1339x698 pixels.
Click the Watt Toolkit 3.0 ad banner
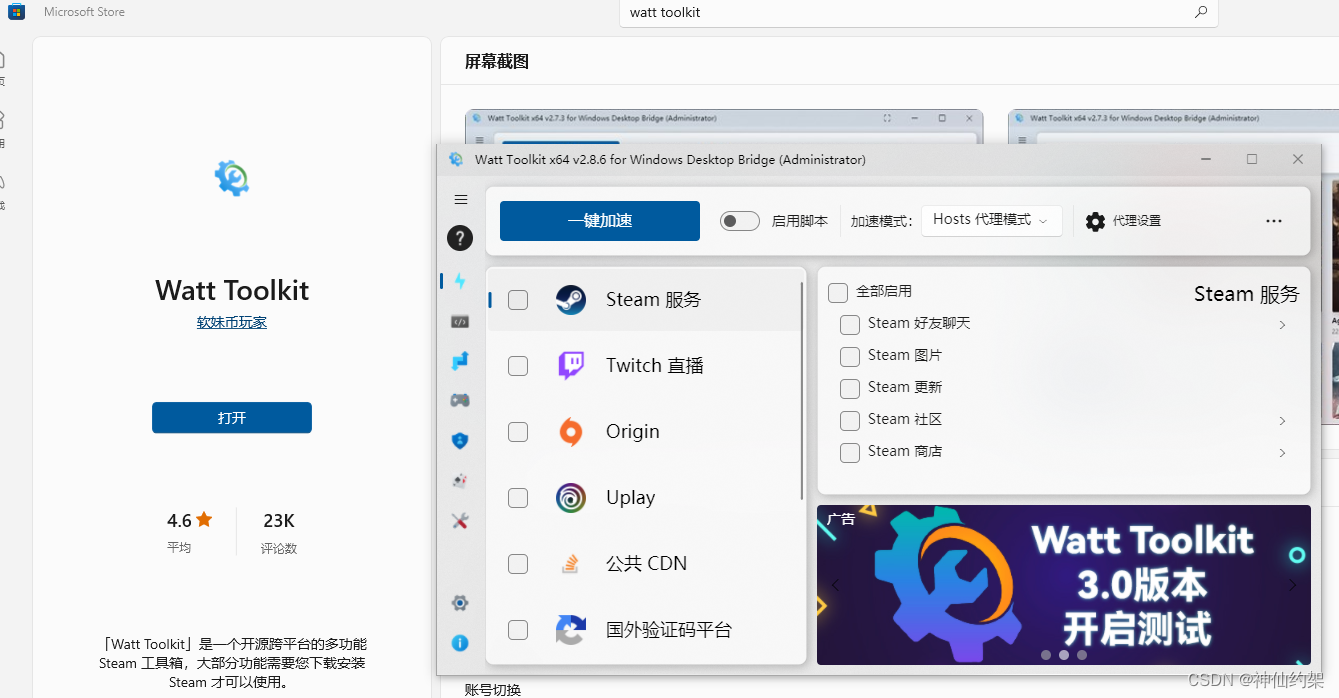pos(1064,585)
